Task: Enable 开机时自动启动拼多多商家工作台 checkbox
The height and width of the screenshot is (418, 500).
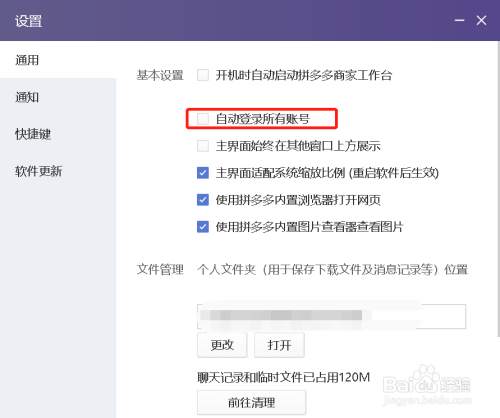Action: (x=203, y=75)
